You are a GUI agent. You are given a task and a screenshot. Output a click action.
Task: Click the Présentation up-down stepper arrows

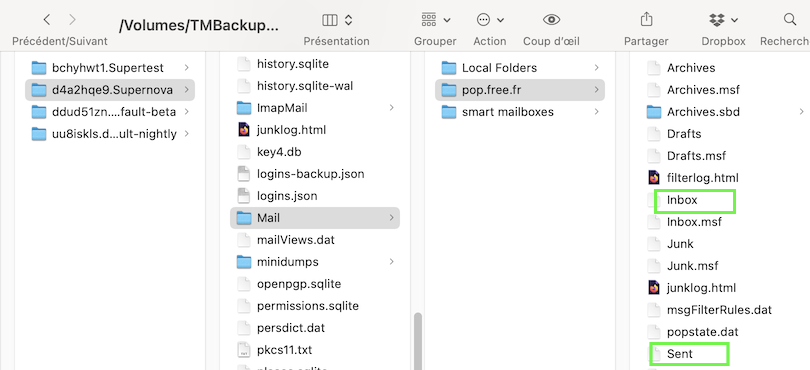tap(349, 20)
